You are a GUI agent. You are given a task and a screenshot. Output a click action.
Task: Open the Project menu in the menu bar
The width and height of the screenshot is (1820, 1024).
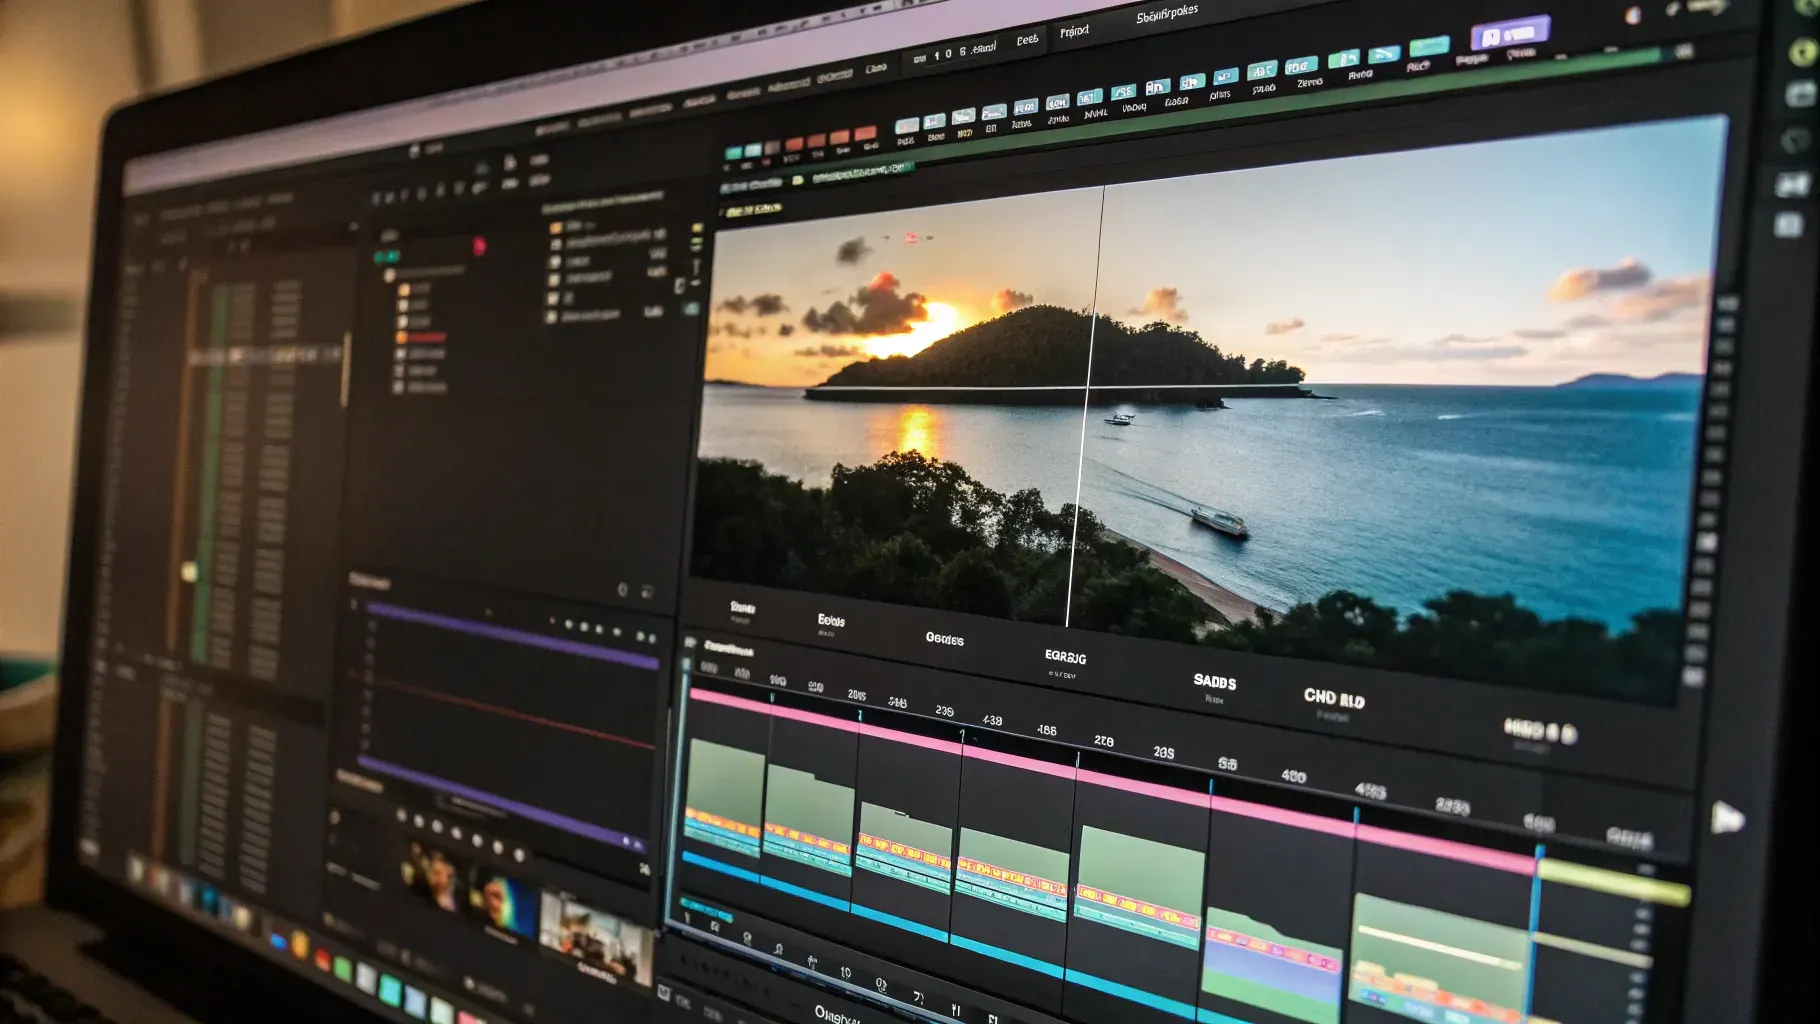(x=1072, y=30)
